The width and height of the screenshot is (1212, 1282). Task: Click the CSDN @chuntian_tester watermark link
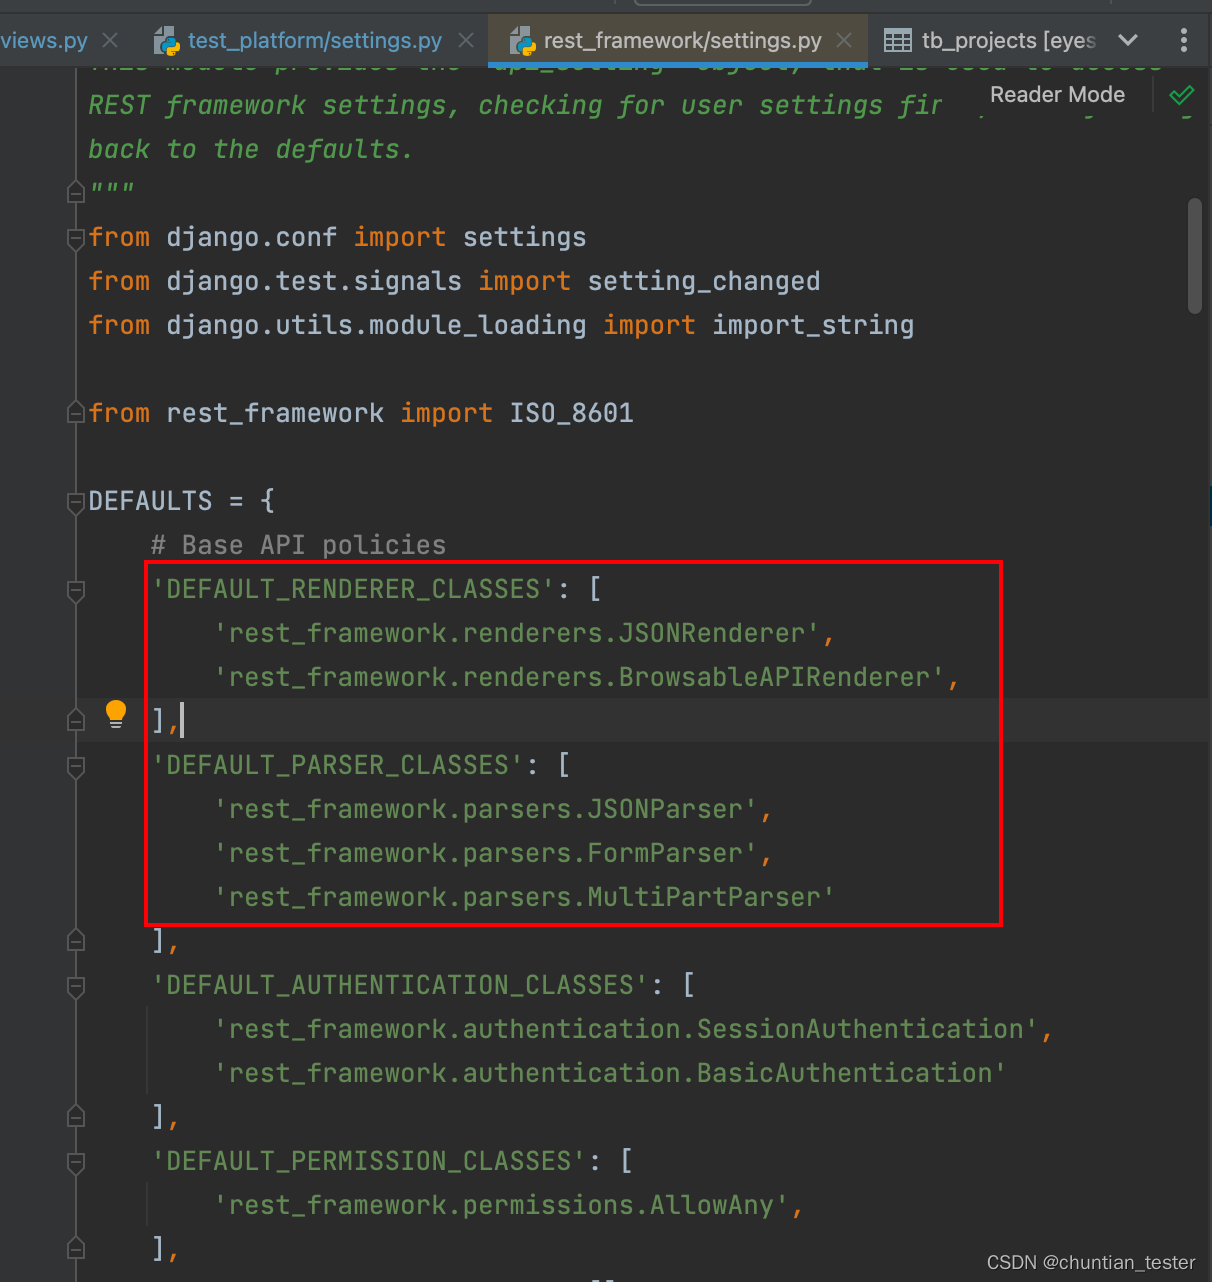point(1089,1262)
